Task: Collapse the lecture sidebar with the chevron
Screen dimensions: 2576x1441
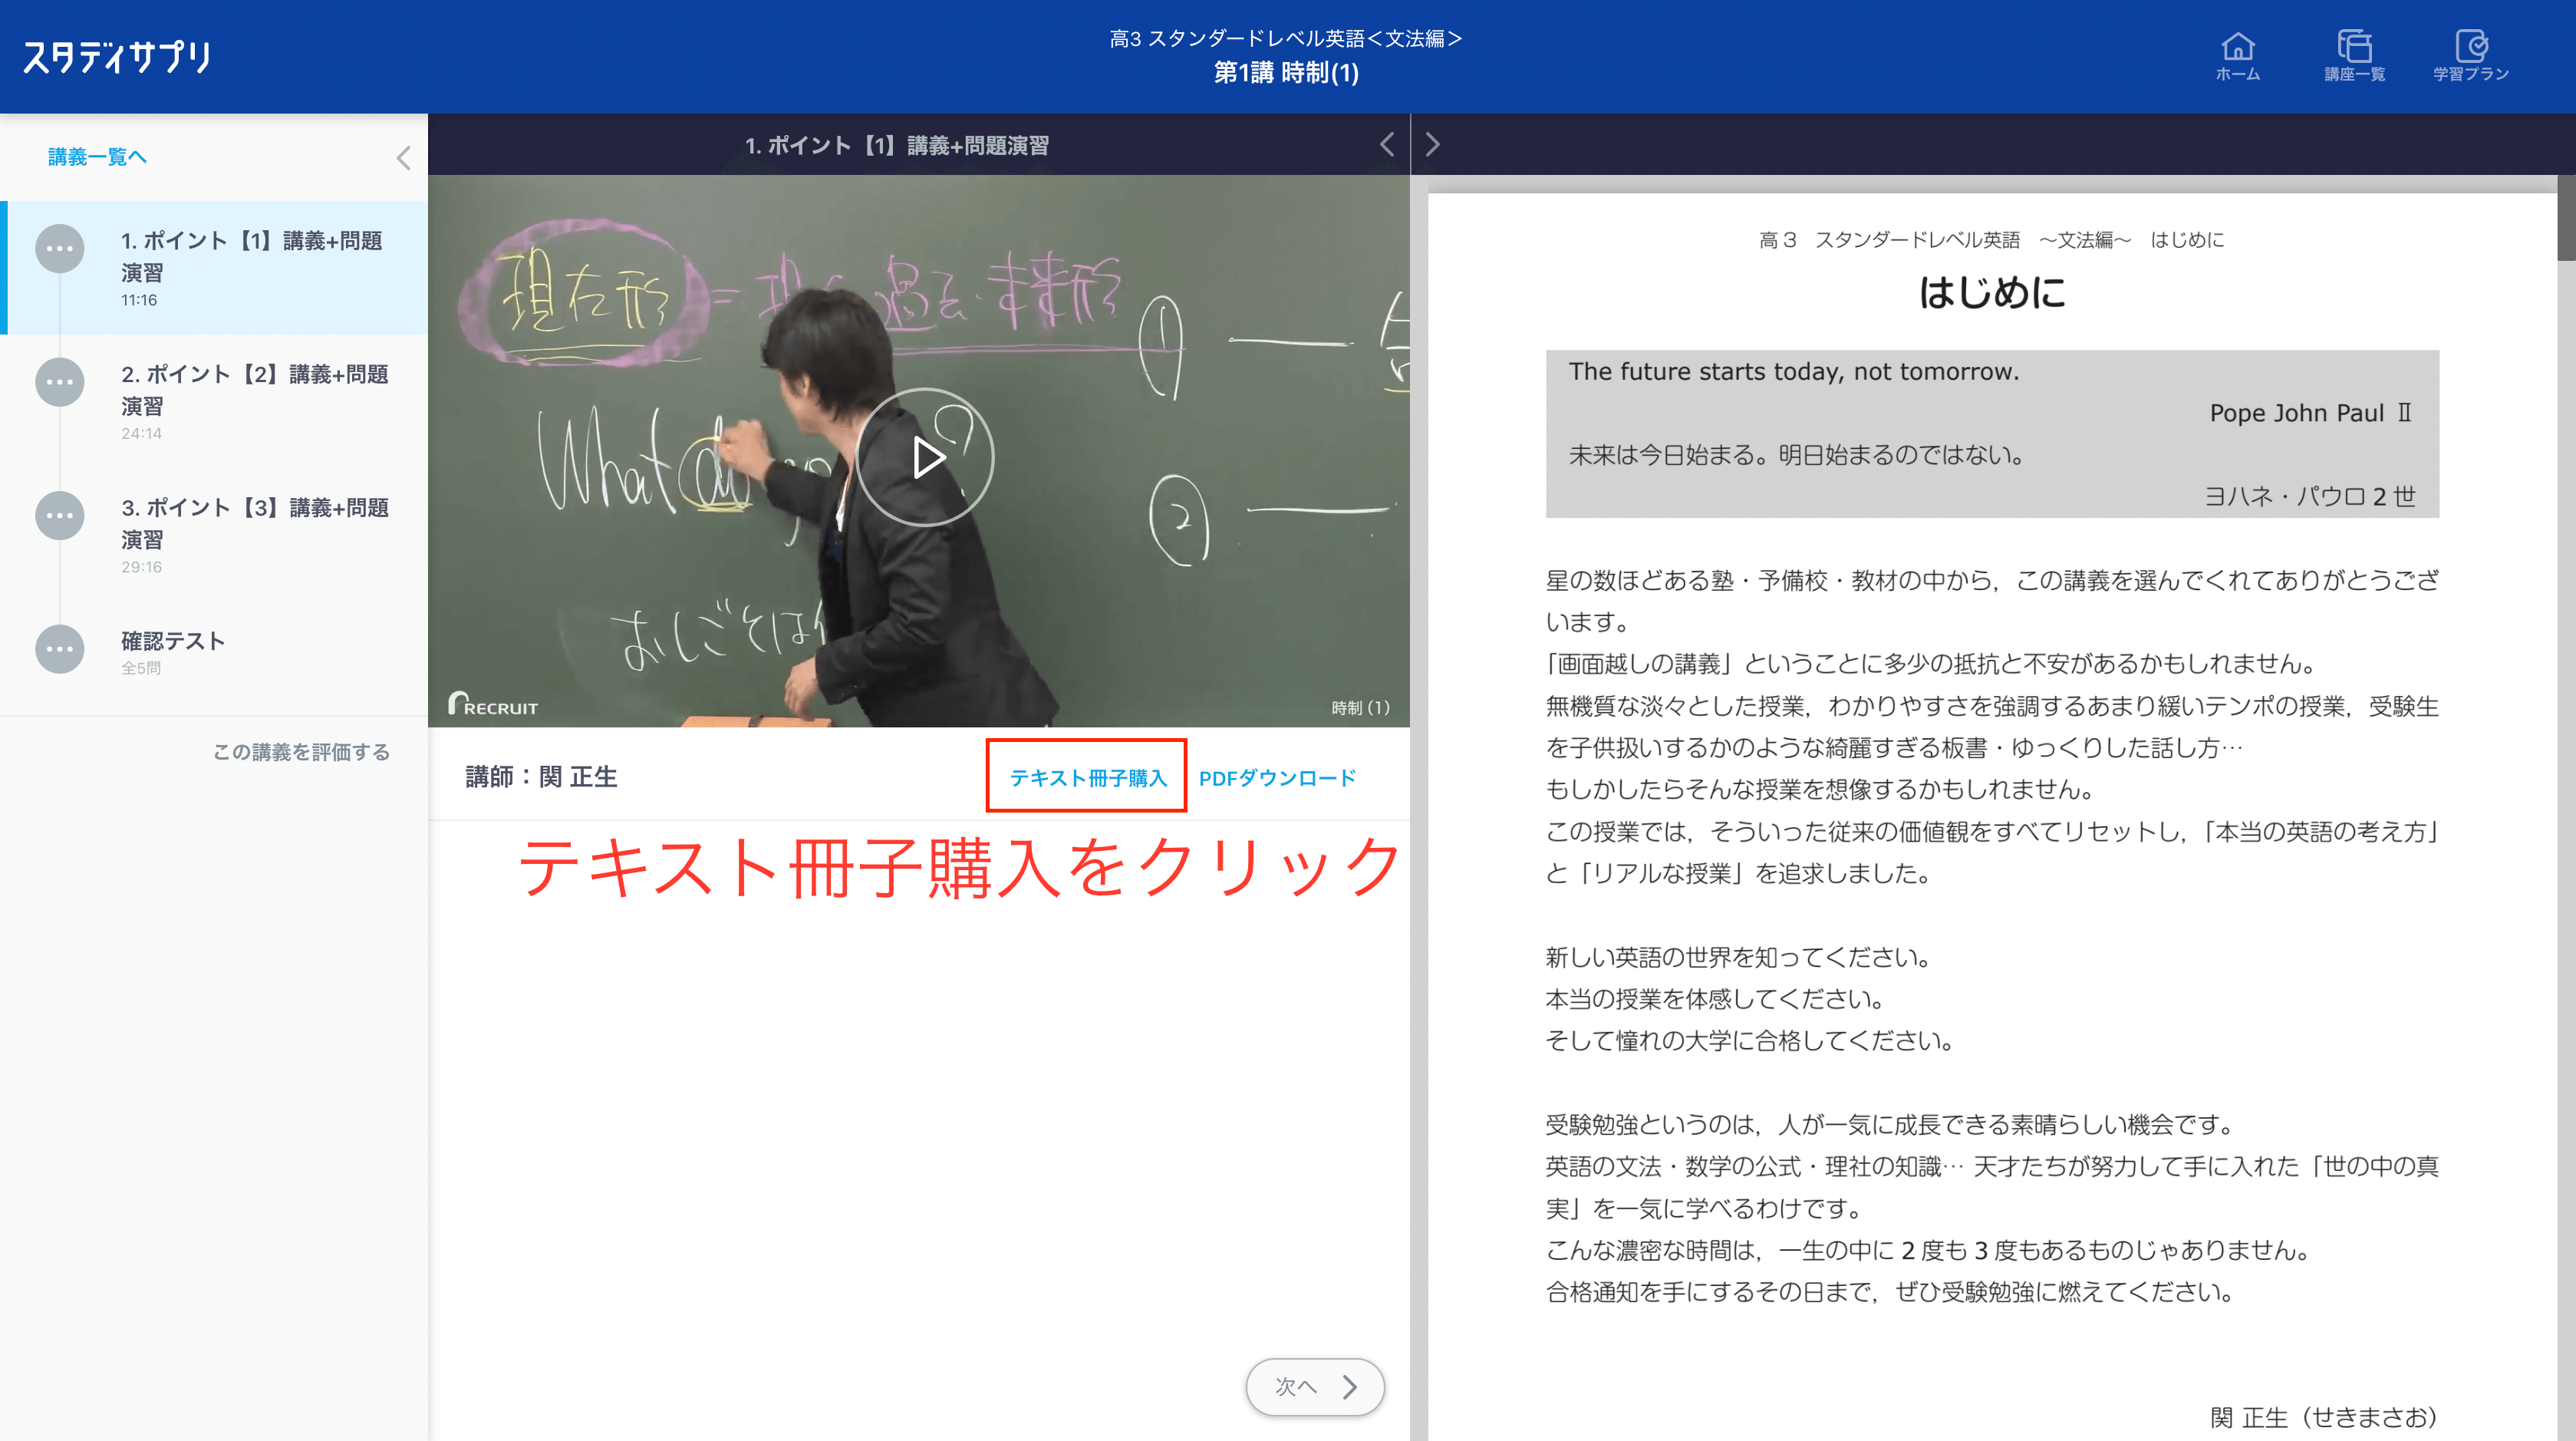Action: pos(403,158)
